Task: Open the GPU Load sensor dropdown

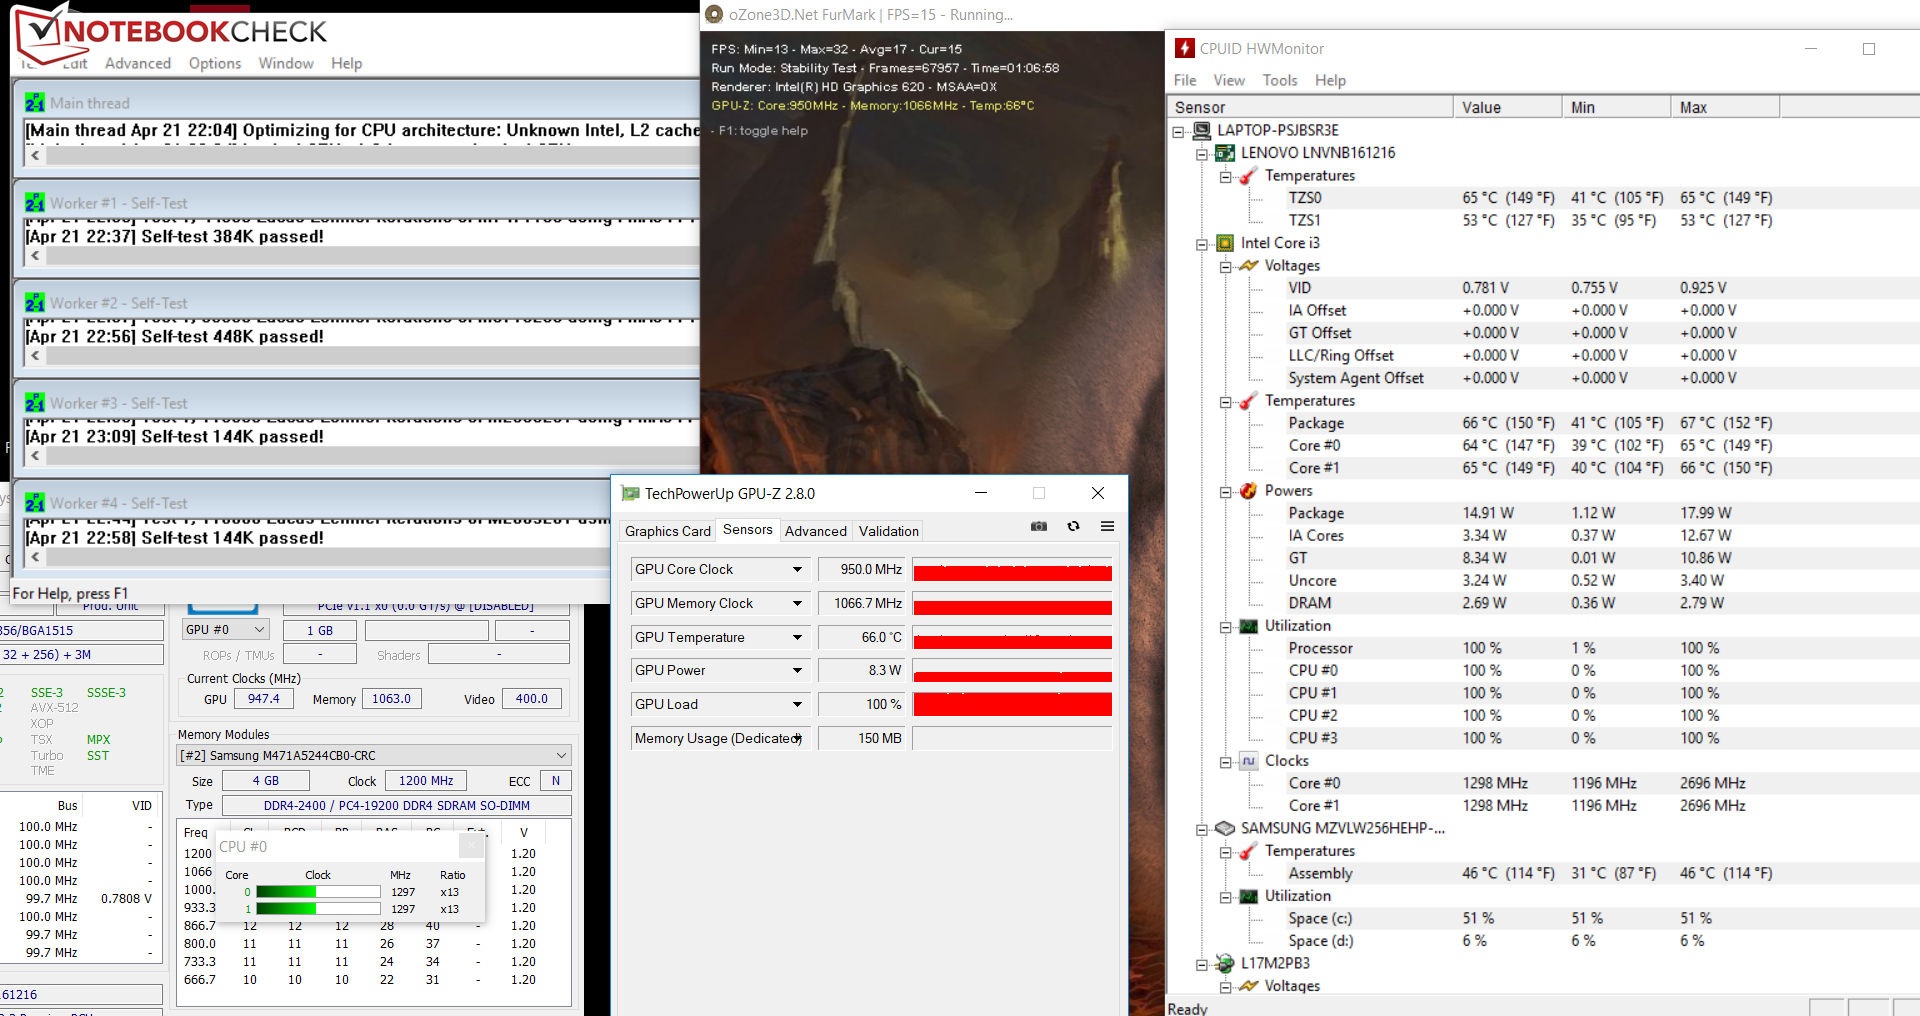Action: coord(797,704)
